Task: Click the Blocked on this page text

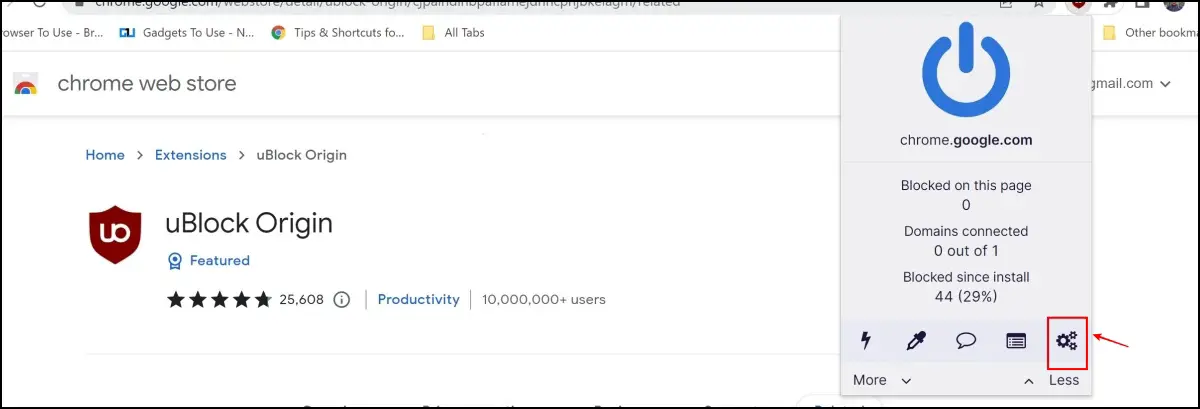Action: click(x=966, y=185)
